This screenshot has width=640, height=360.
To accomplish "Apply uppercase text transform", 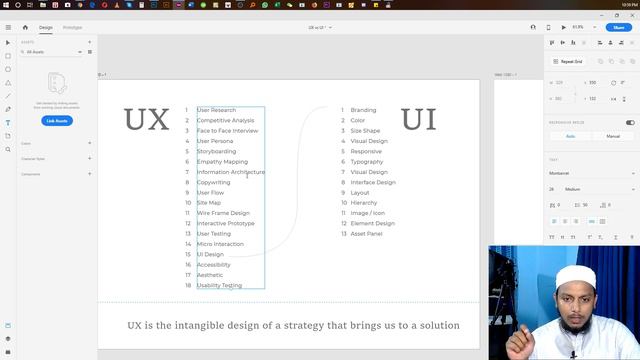I will 552,237.
